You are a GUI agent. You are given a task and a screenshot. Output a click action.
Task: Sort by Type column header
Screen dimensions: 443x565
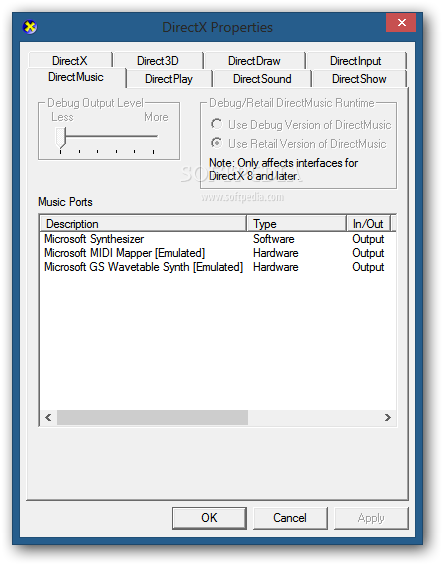296,224
